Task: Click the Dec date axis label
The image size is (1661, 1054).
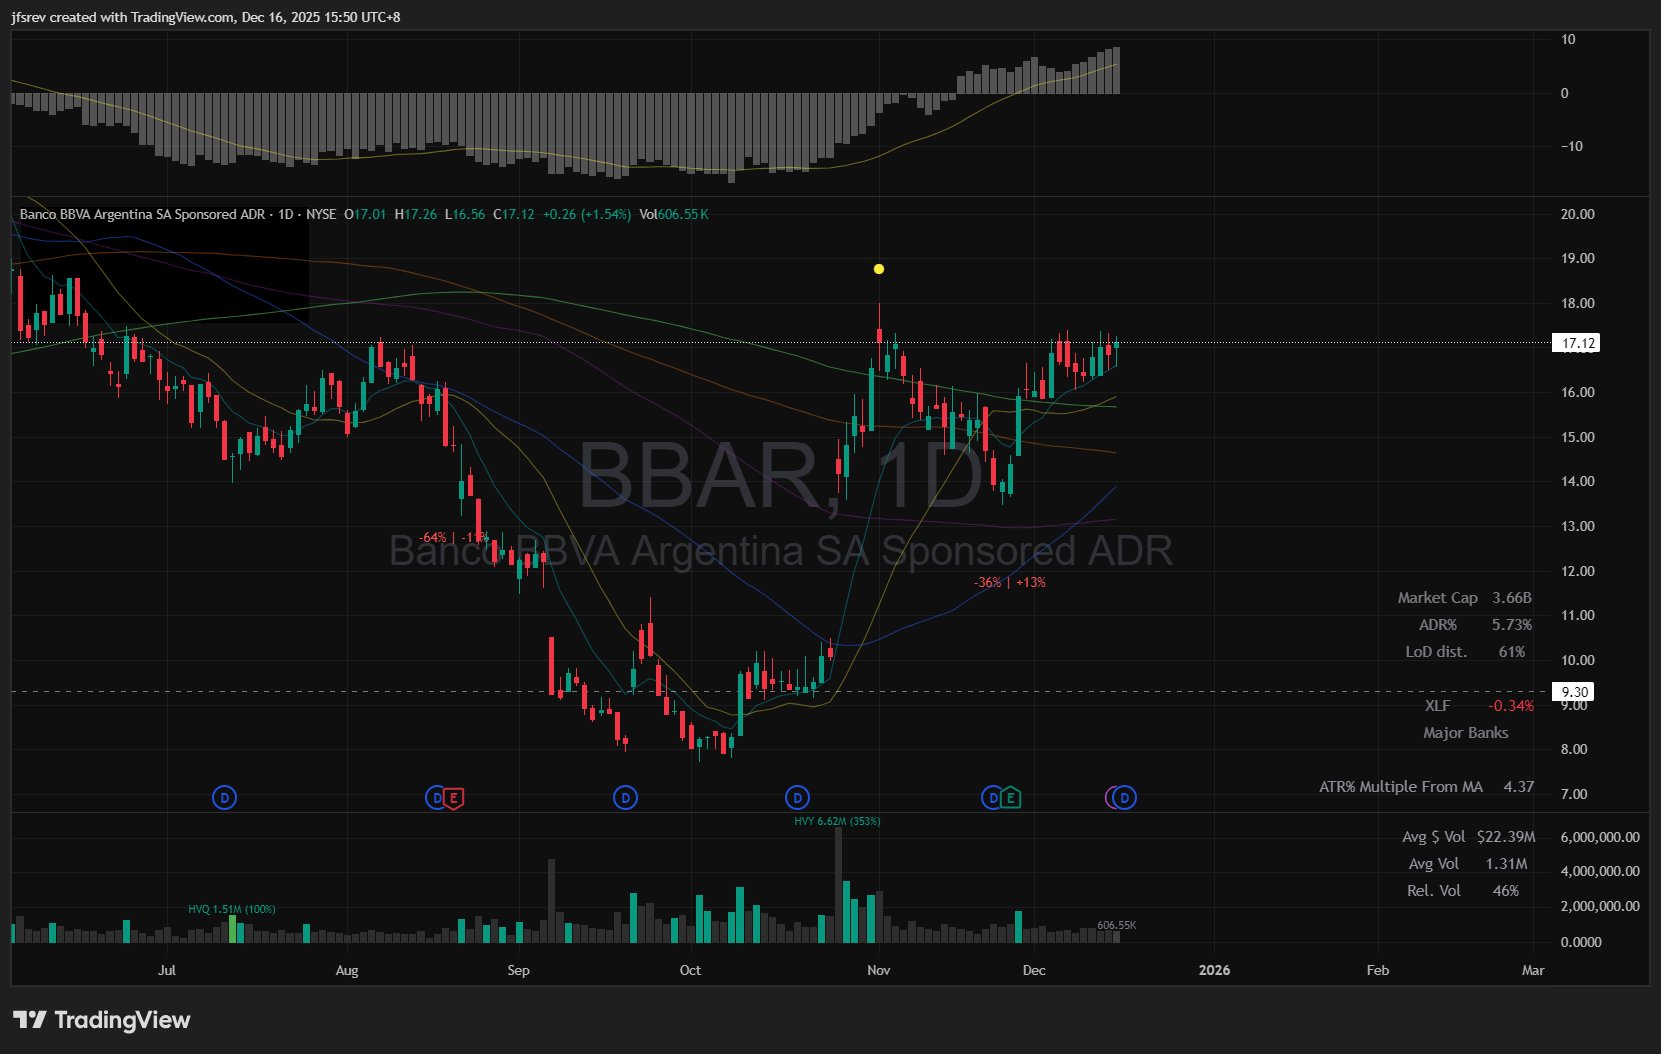Action: 1034,970
